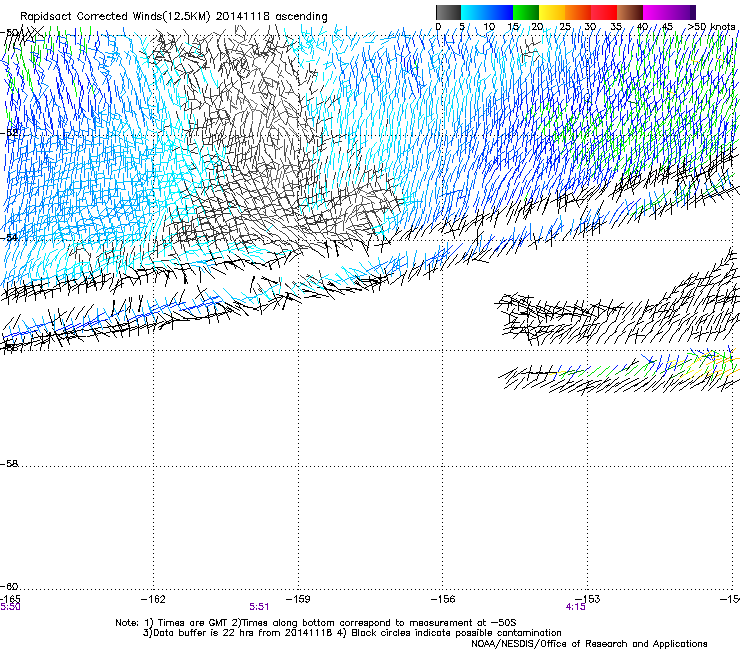
Task: Click the 'NOAA/NESDIS/Office of Research and Applications' credit
Action: 589,643
